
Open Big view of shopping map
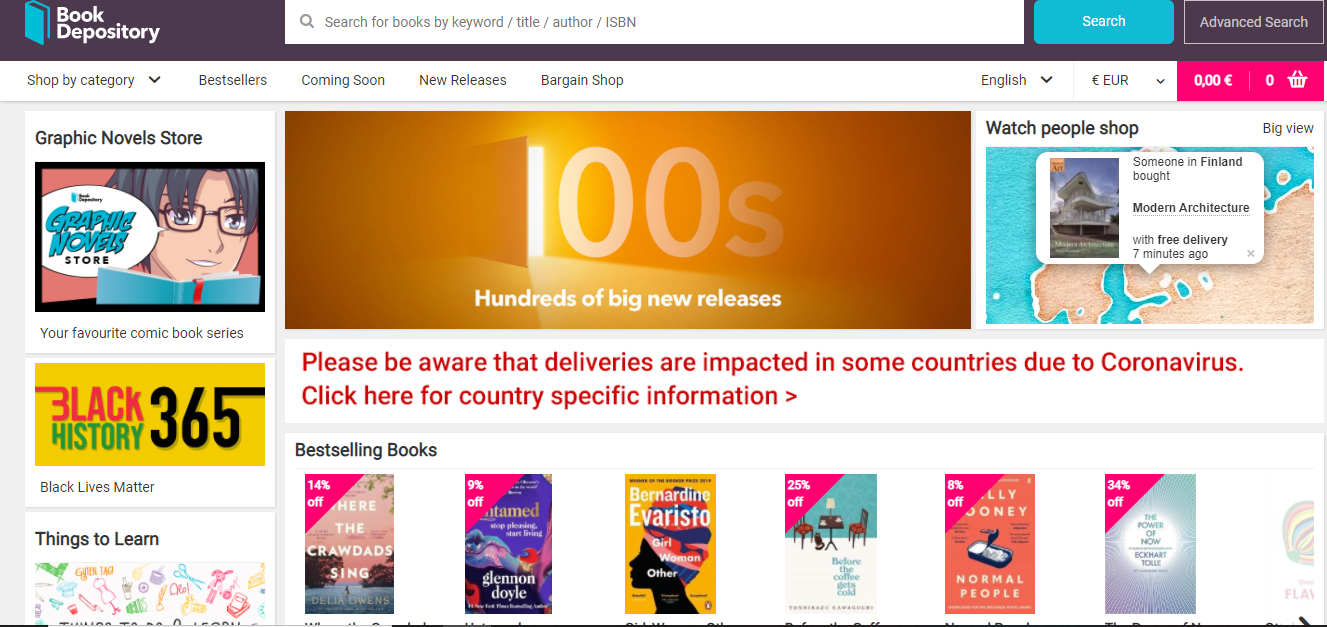(1288, 128)
